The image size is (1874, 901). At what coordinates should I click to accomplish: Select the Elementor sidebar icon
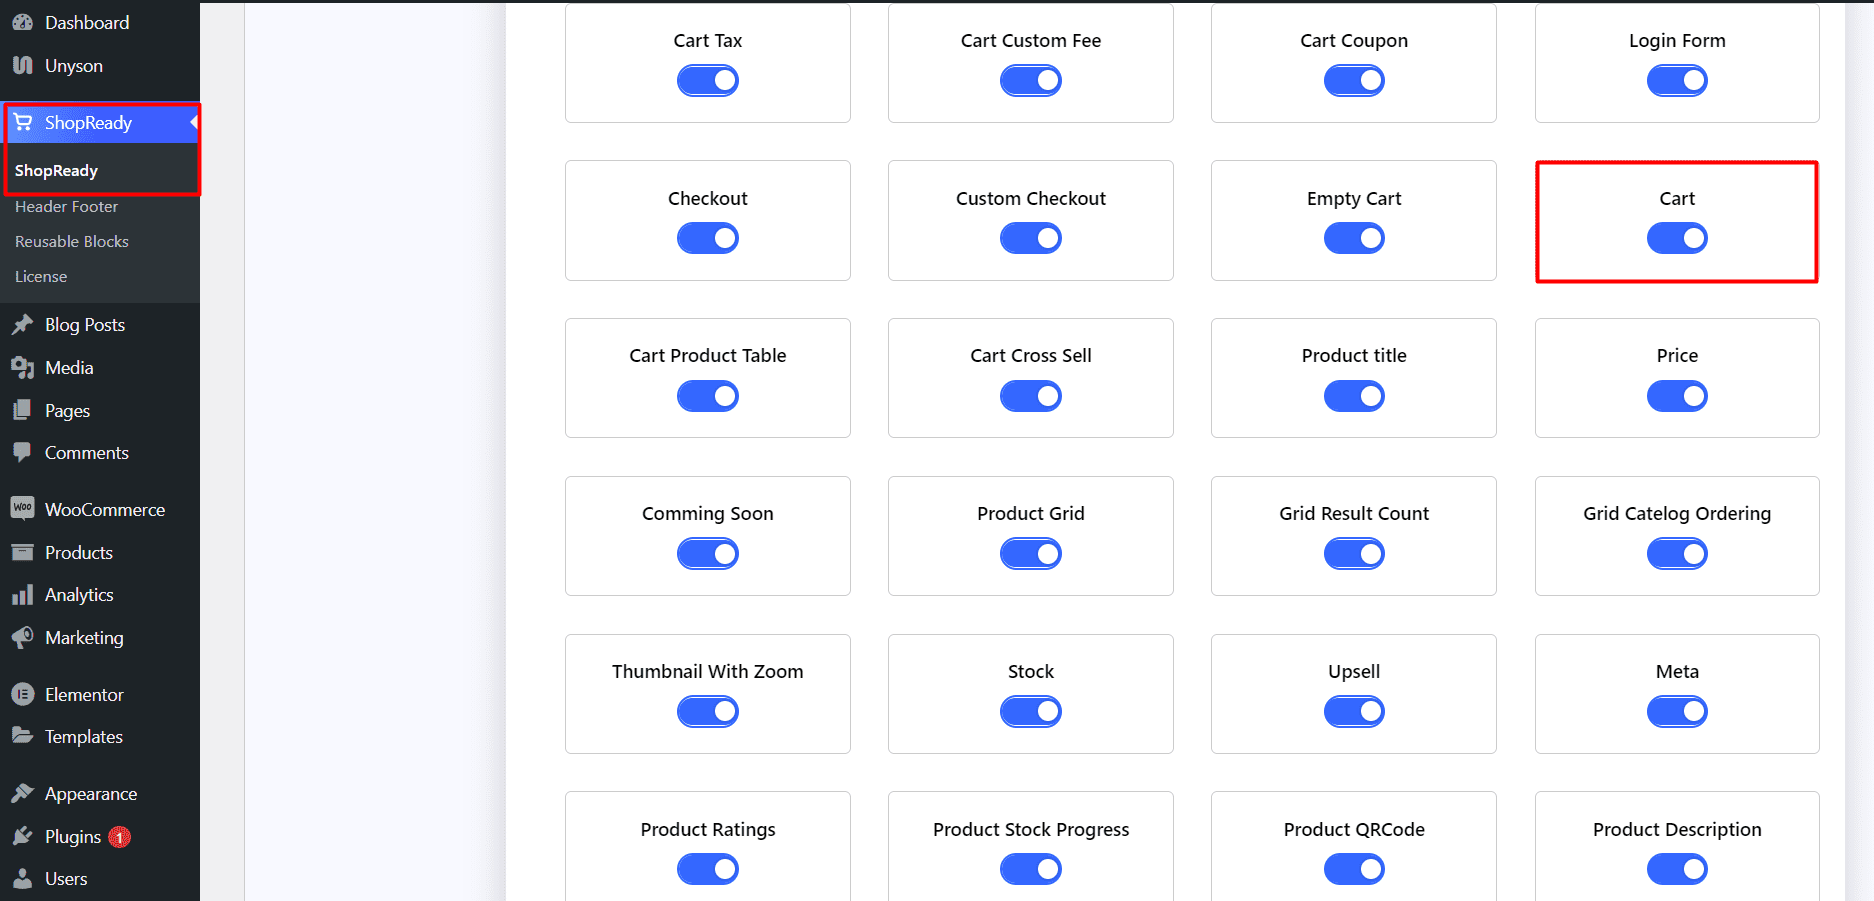[23, 694]
